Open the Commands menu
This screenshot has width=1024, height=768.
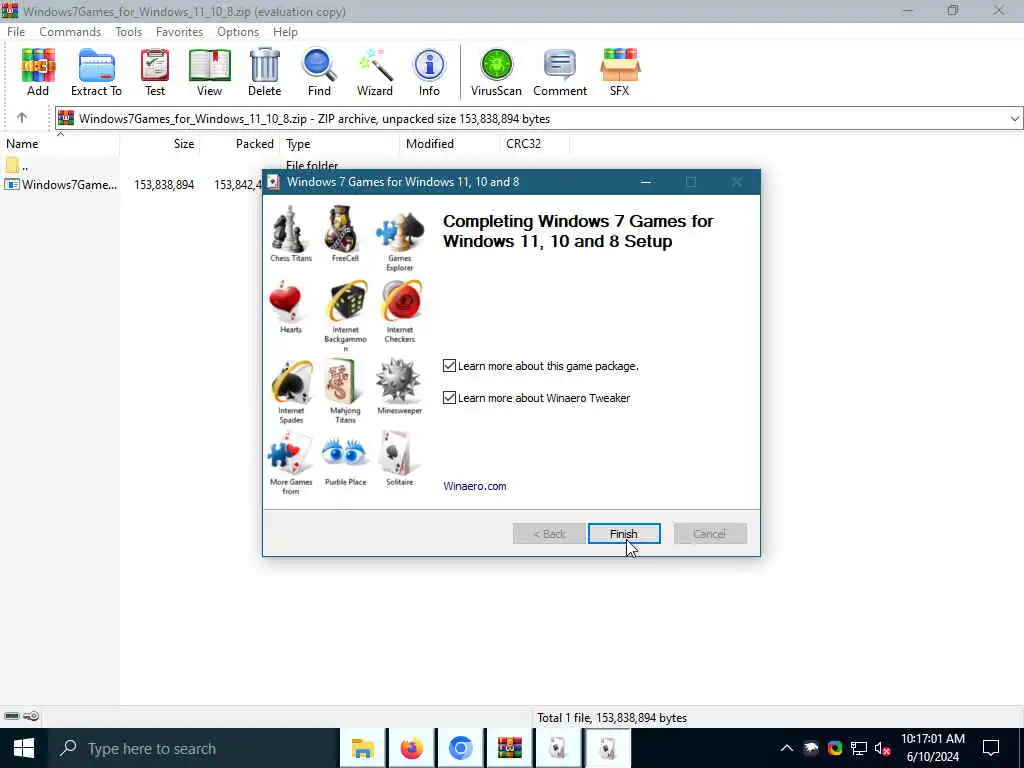pos(70,31)
